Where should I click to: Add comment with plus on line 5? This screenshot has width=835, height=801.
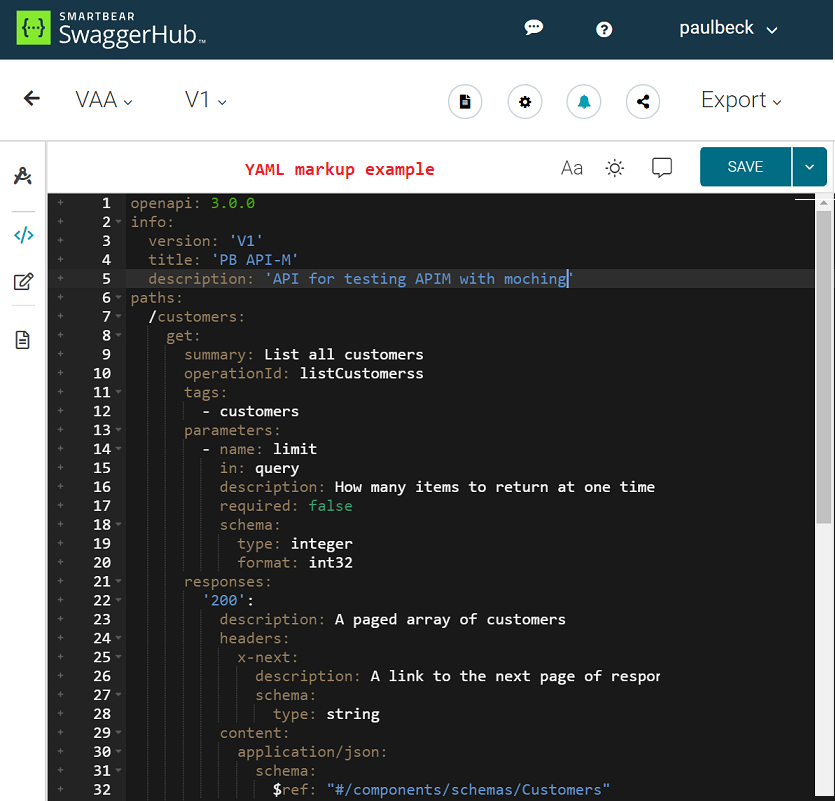click(60, 278)
